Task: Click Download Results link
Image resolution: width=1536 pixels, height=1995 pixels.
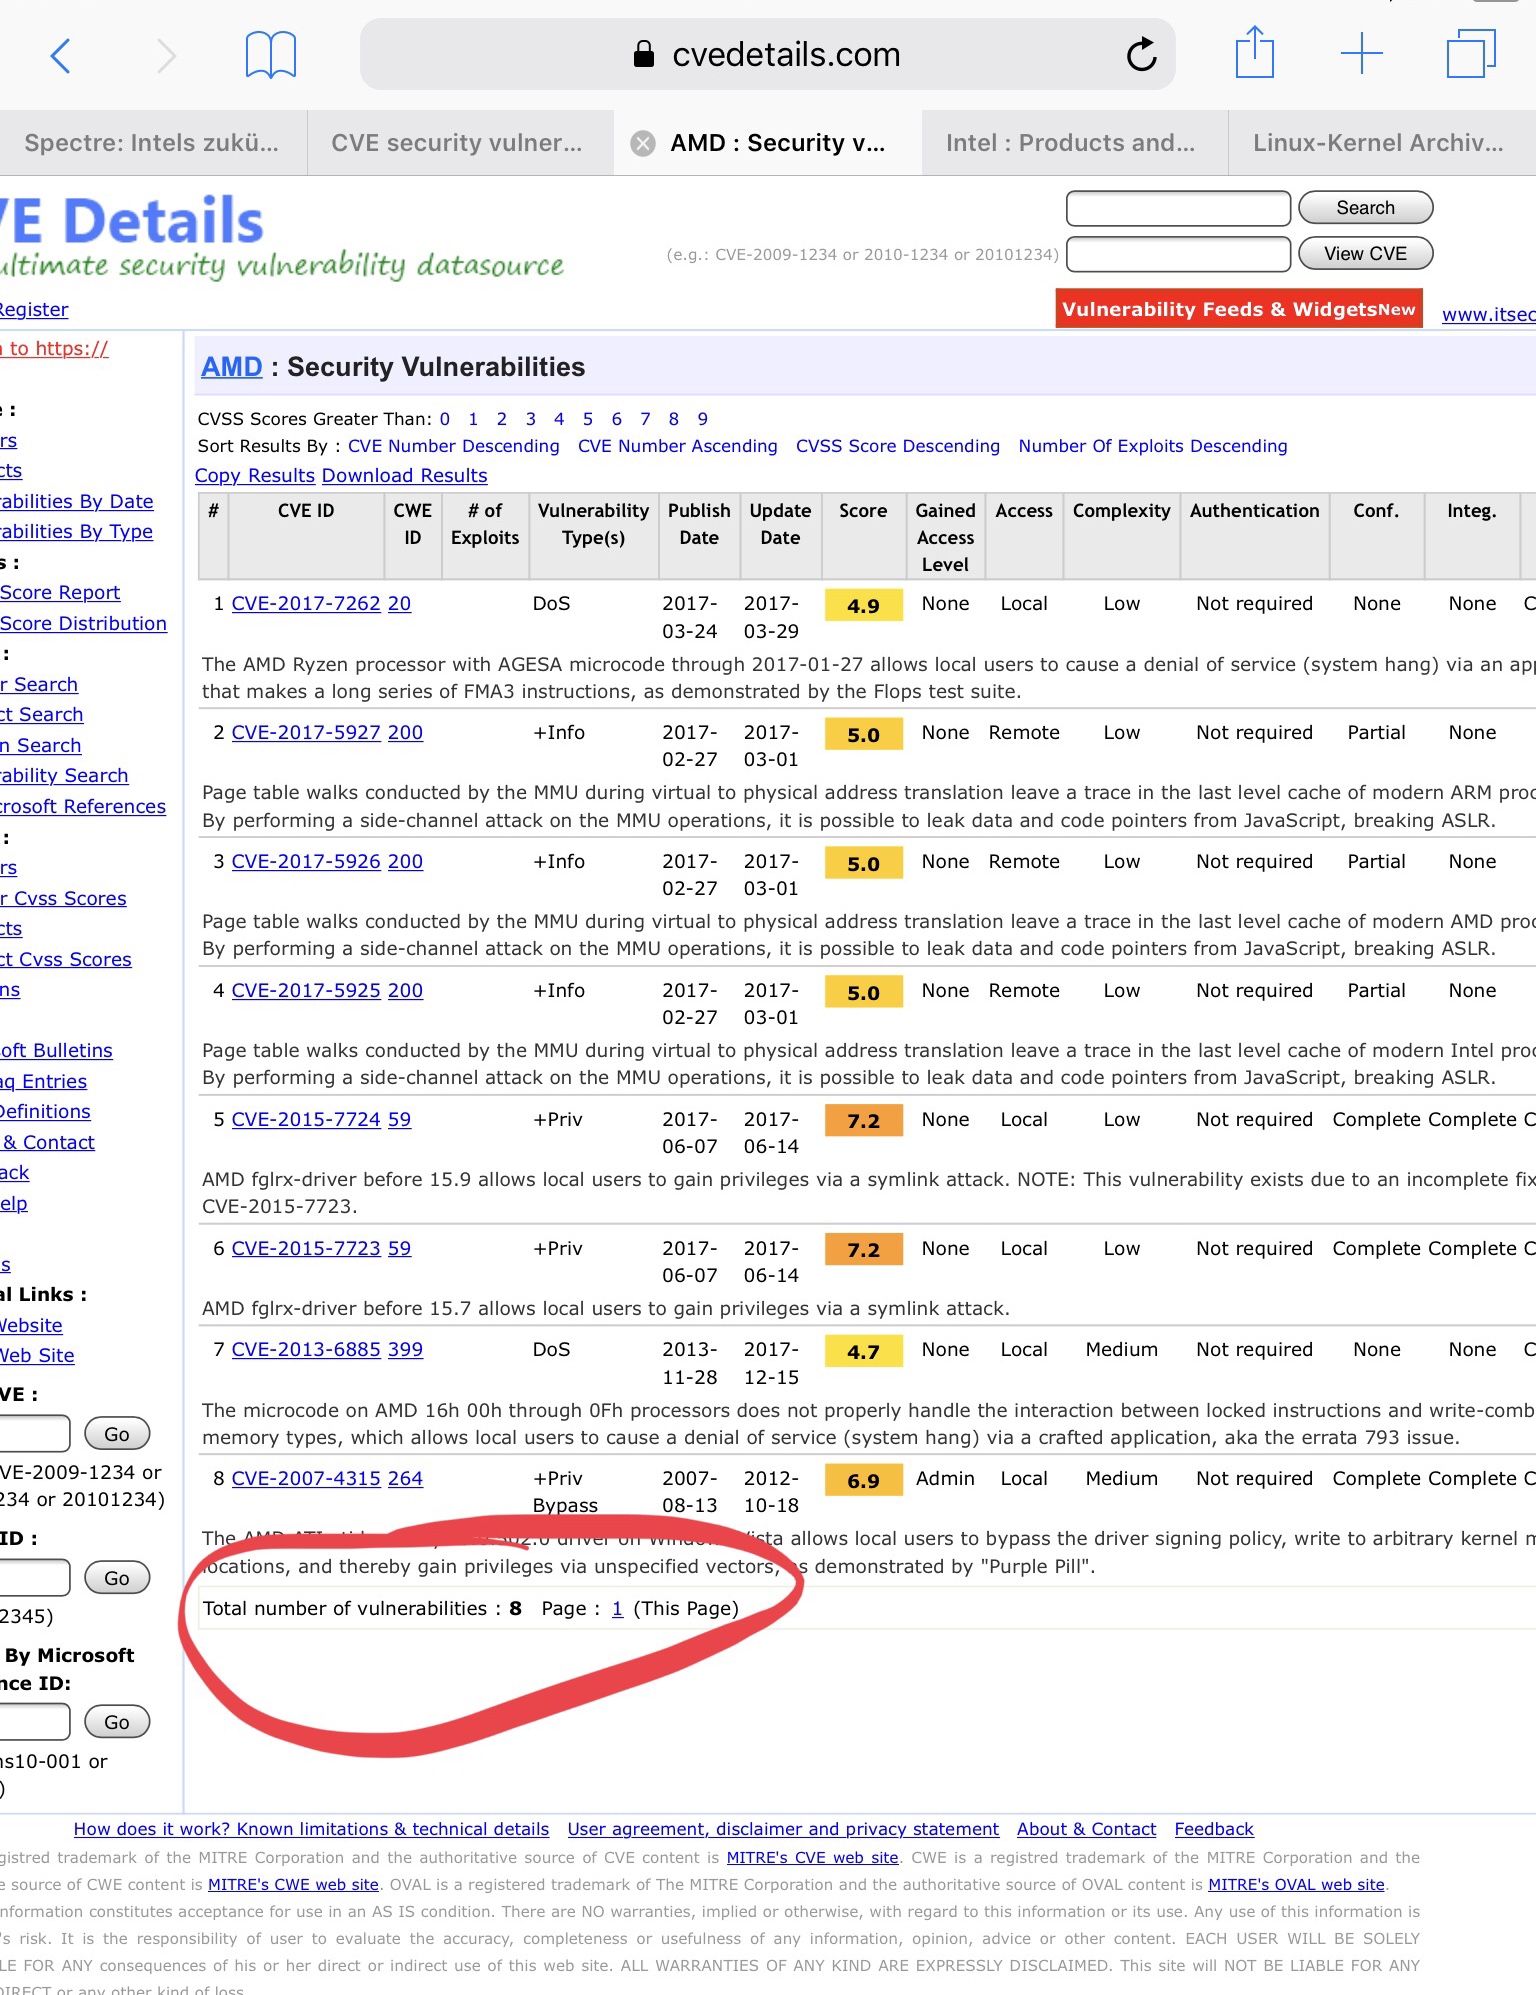Action: [x=405, y=476]
